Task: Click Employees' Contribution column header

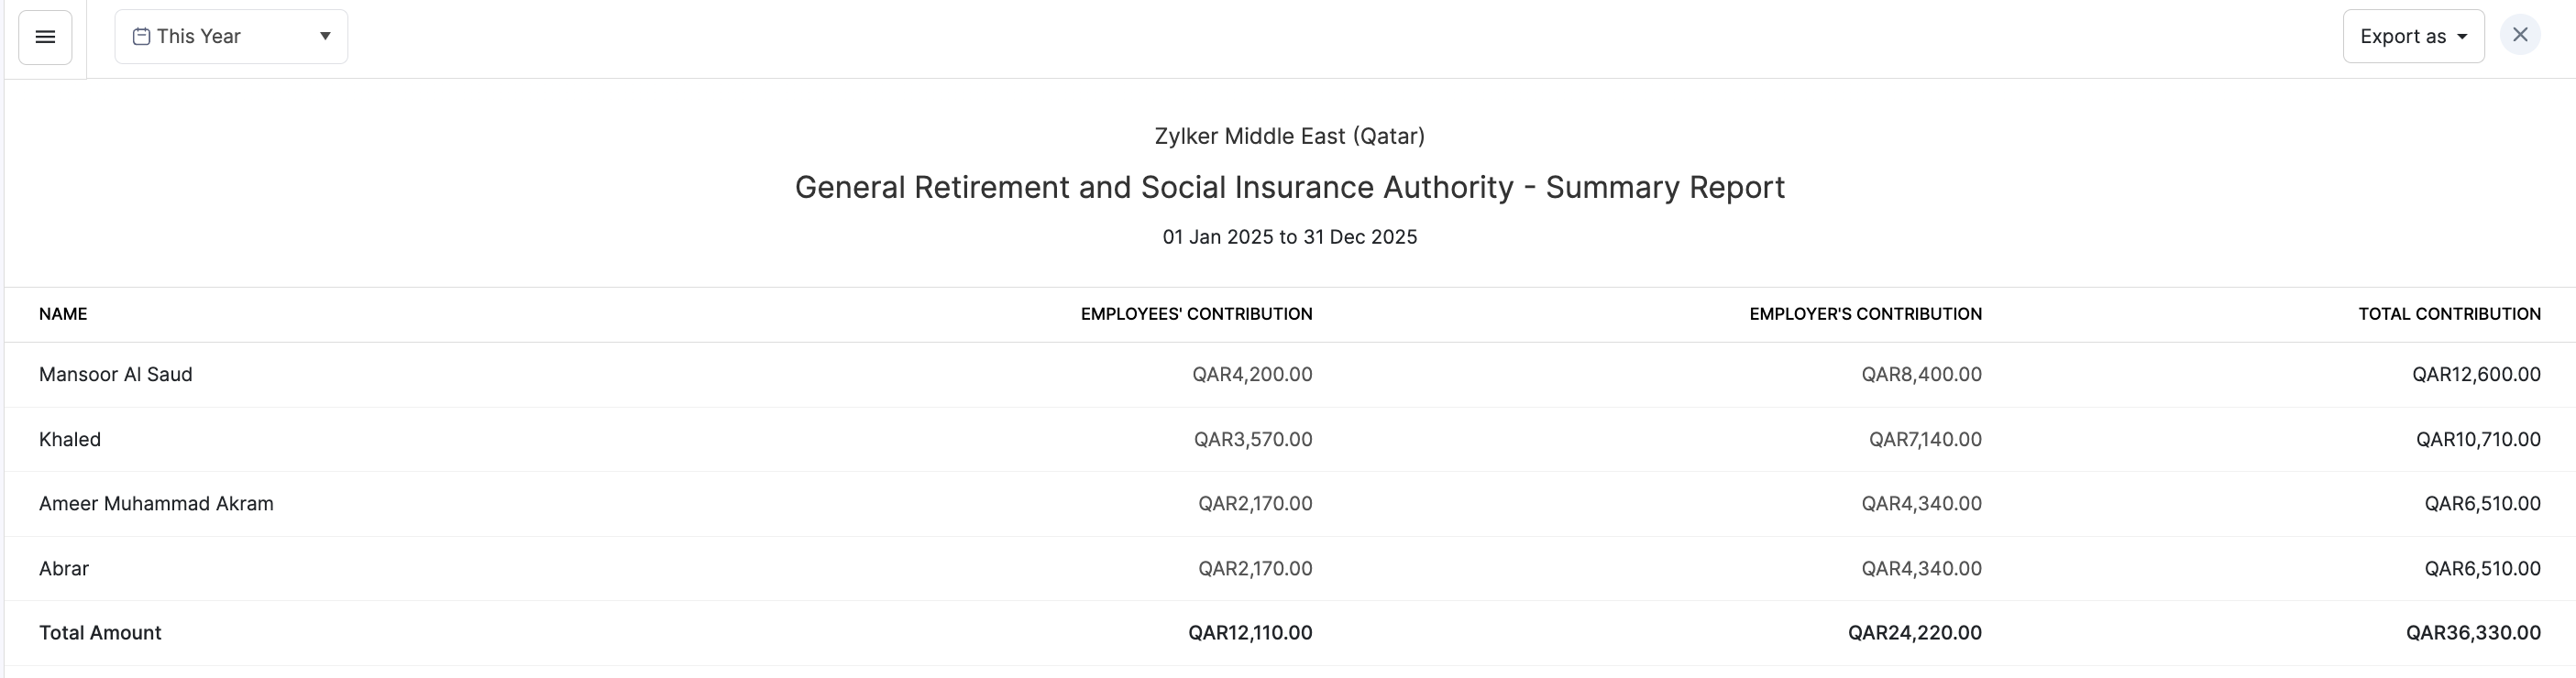Action: click(1196, 314)
